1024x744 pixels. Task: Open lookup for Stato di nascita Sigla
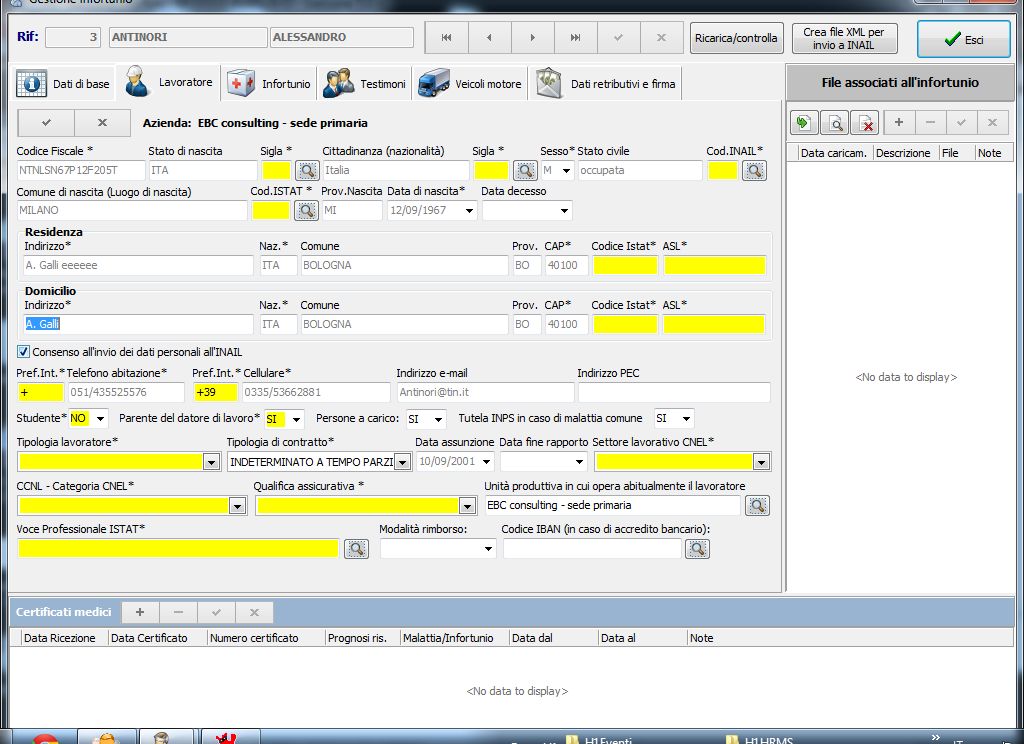point(307,170)
